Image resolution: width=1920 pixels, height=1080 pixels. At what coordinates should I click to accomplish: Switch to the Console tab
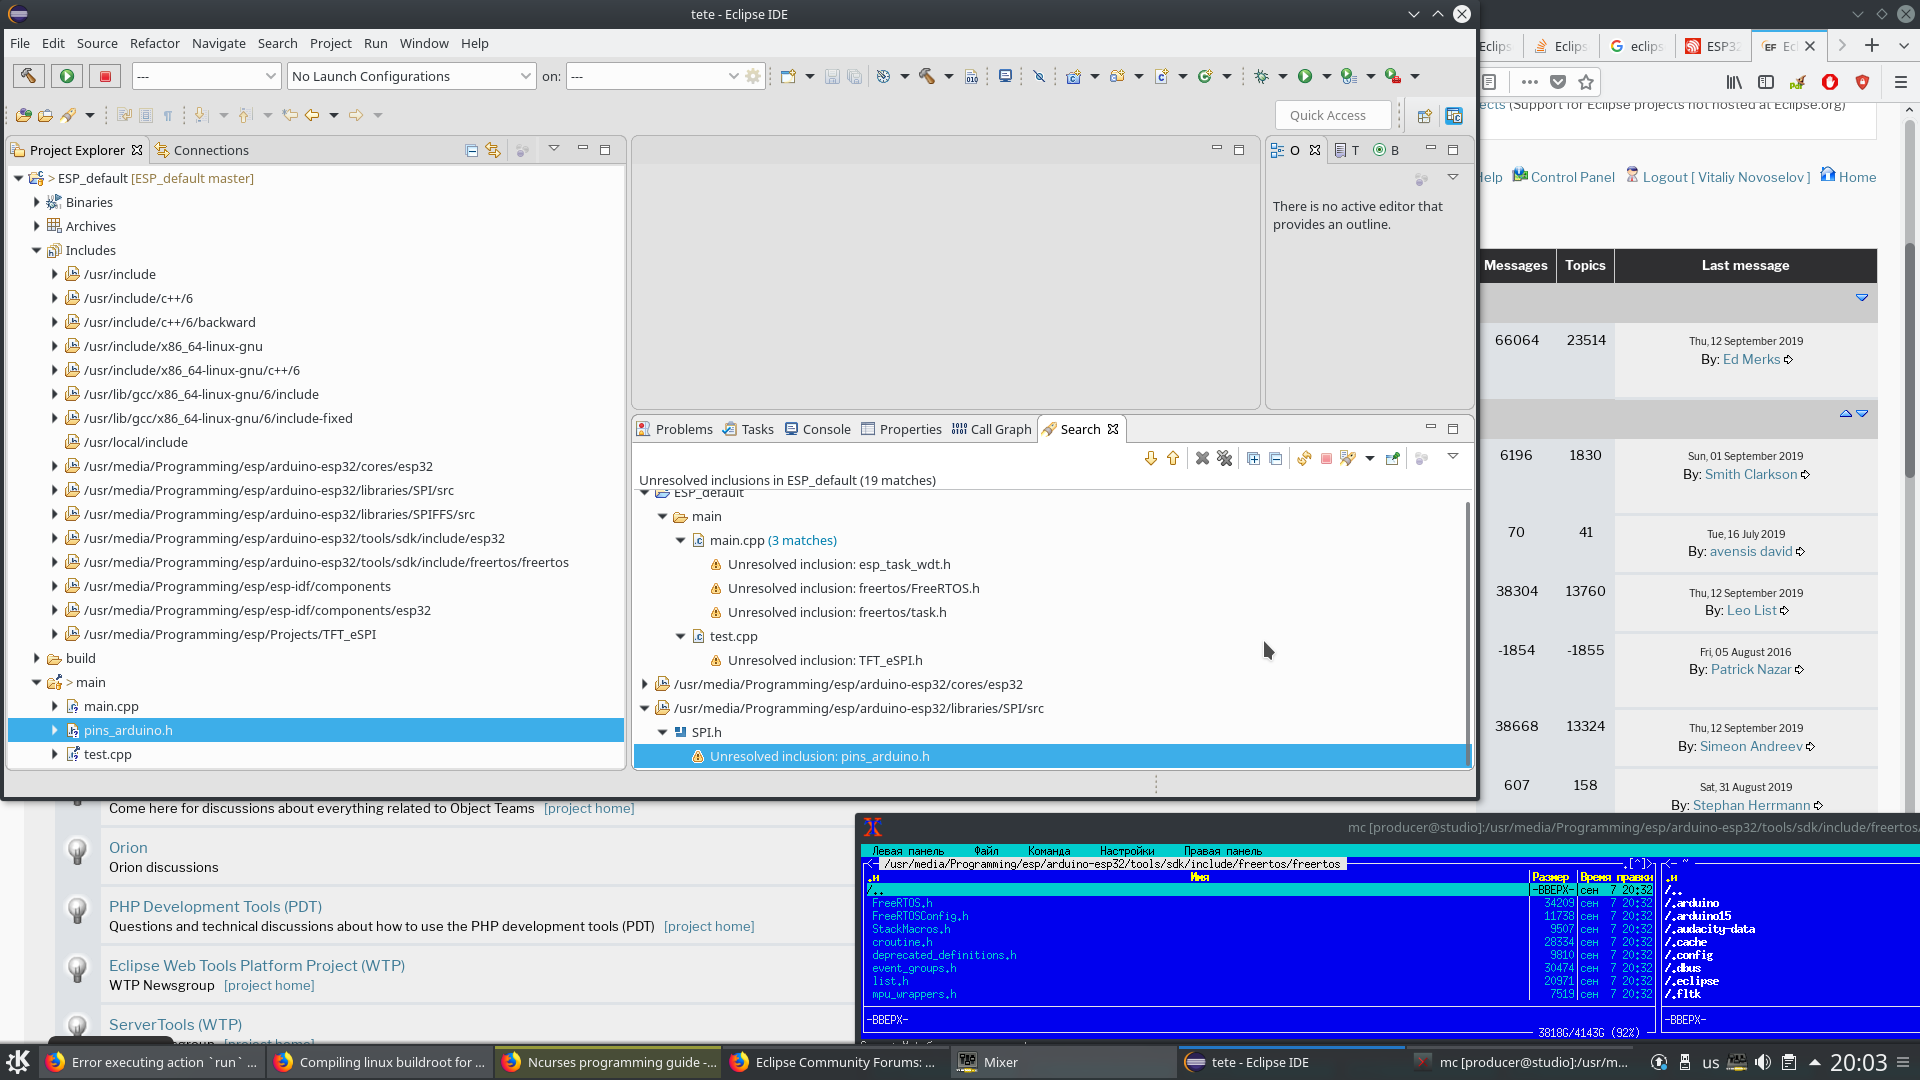[818, 429]
